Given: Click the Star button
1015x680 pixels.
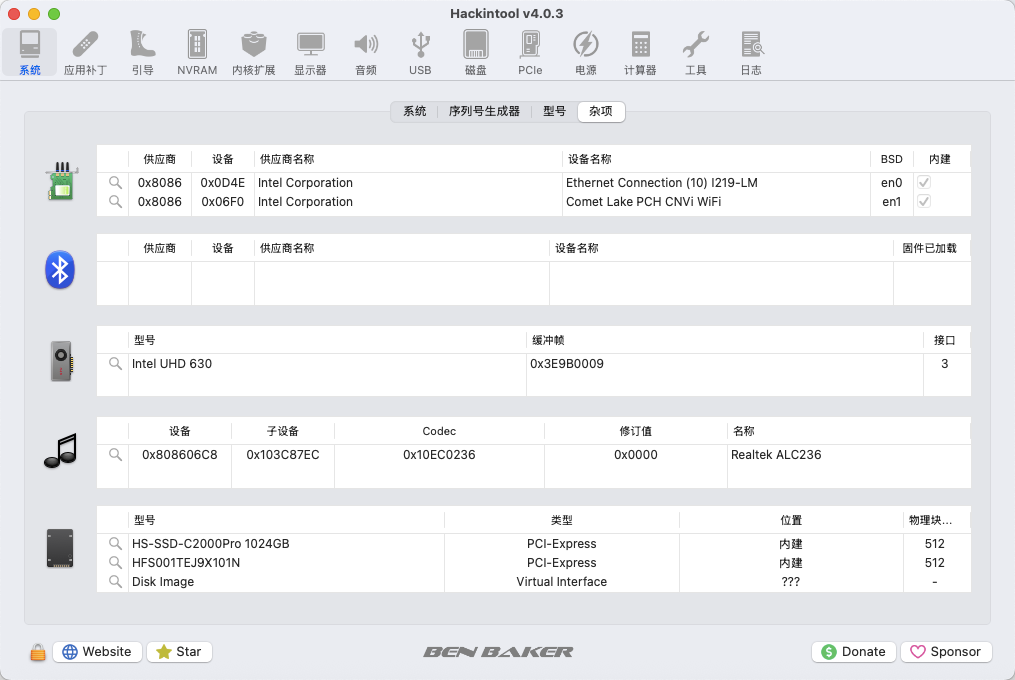Looking at the screenshot, I should pyautogui.click(x=179, y=652).
